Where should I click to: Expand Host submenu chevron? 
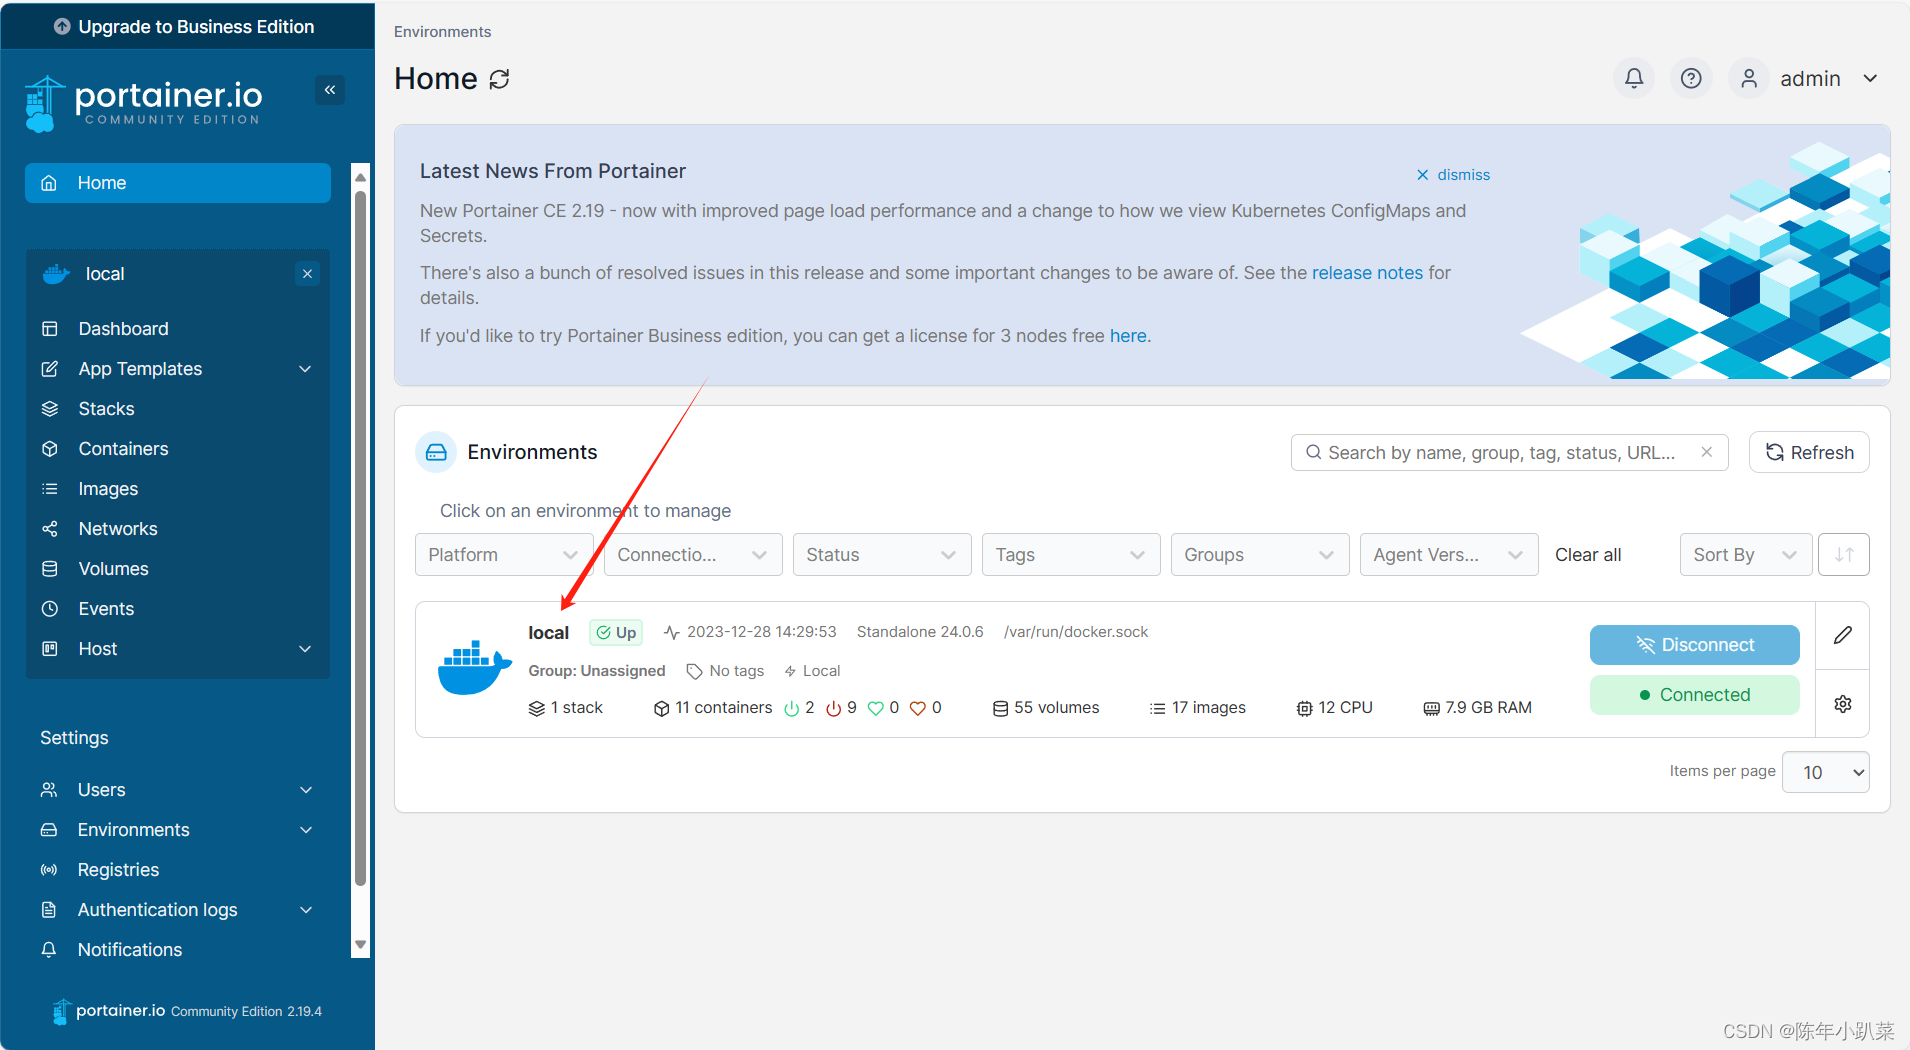coord(306,649)
